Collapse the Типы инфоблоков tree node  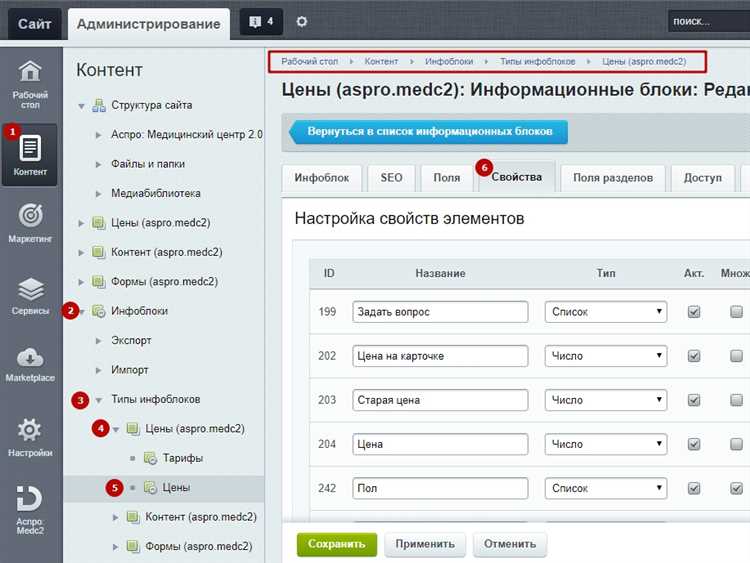99,400
